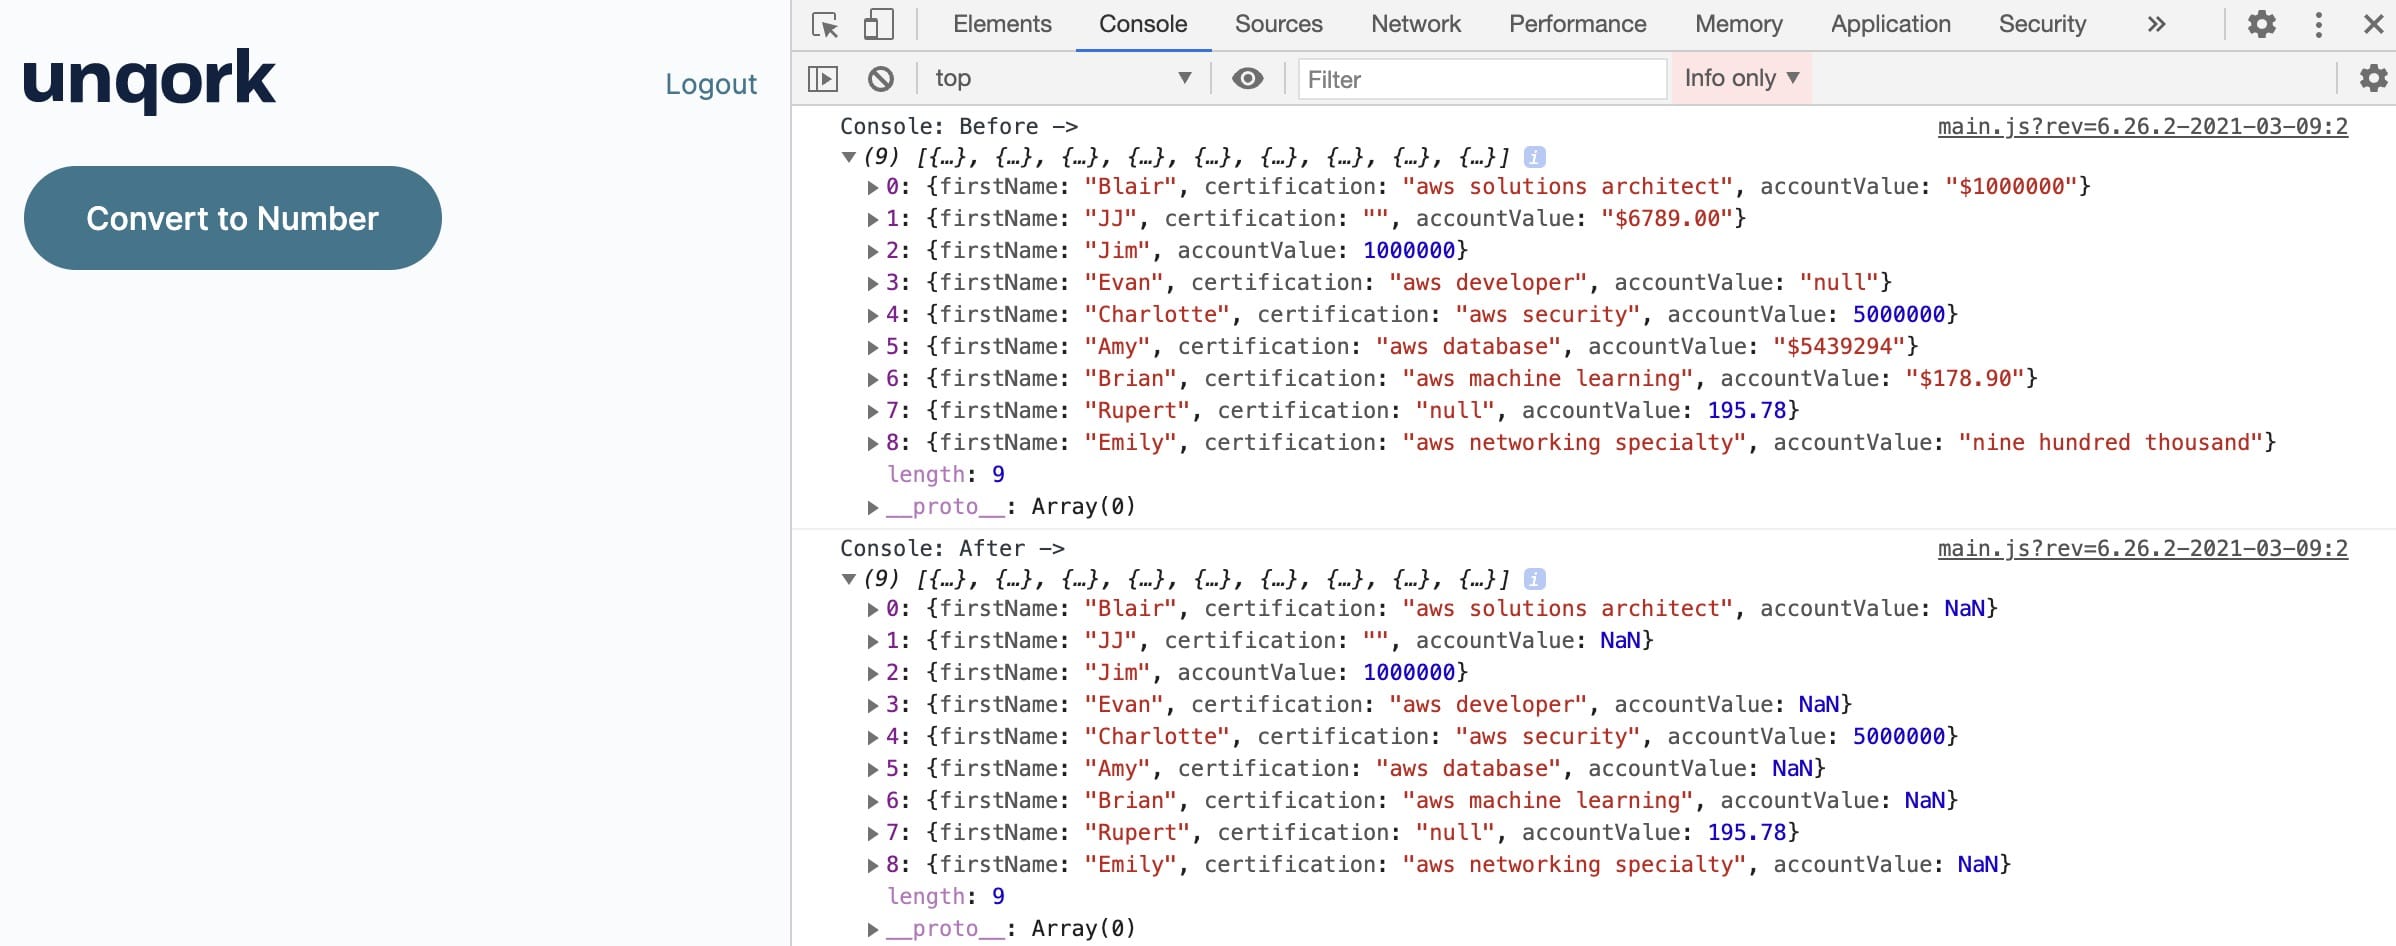Viewport: 2396px width, 946px height.
Task: Click the "Console: Before ->" log text
Action: tap(959, 126)
